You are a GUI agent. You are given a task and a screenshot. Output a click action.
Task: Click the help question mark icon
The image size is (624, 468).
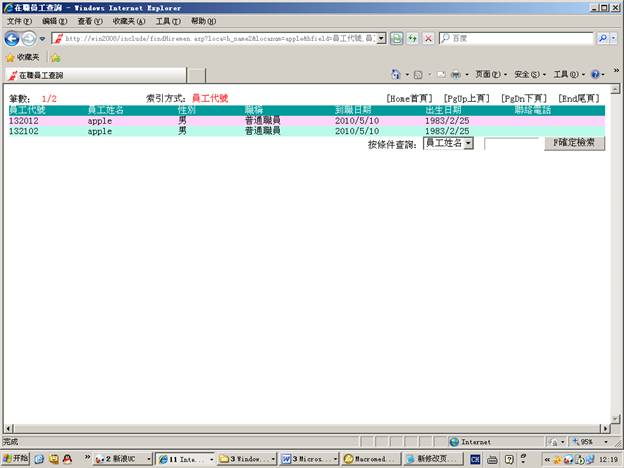point(595,75)
